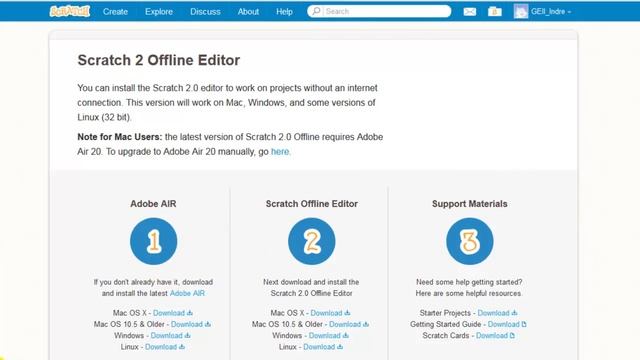
Task: Open the My Stuff folder icon
Action: tap(495, 11)
